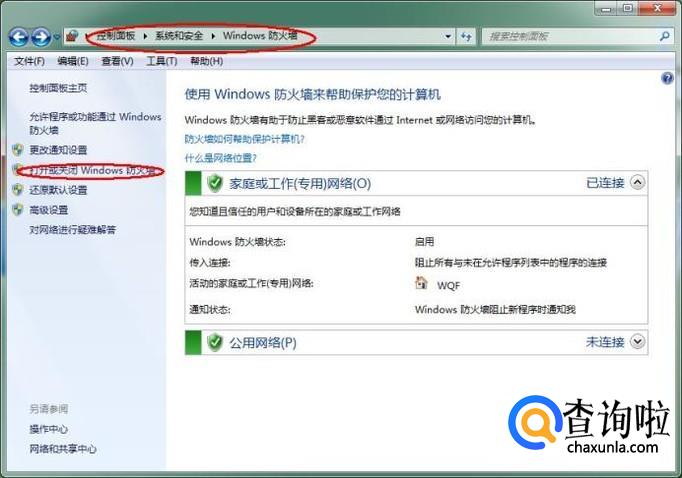Collapse the 家庭或工作 network section chevron
Viewport: 682px width, 478px height.
pos(638,182)
